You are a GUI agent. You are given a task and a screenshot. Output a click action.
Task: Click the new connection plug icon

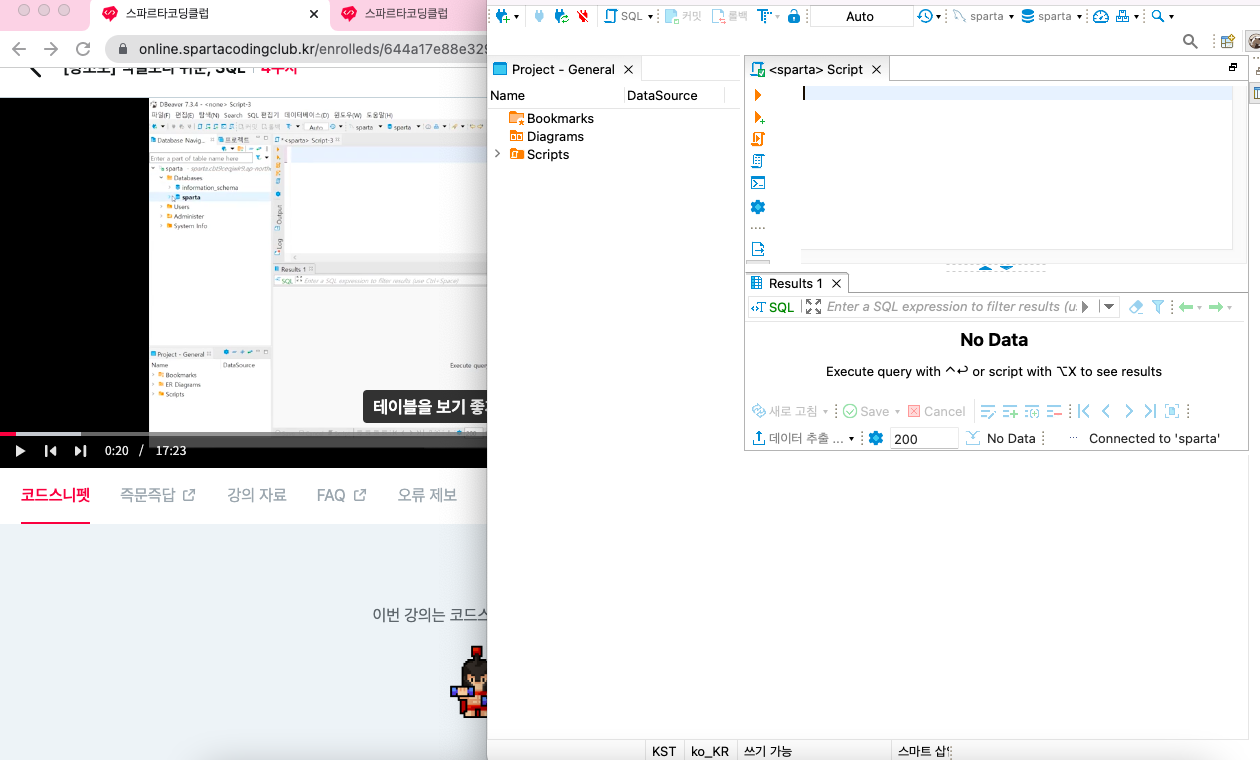tap(502, 16)
